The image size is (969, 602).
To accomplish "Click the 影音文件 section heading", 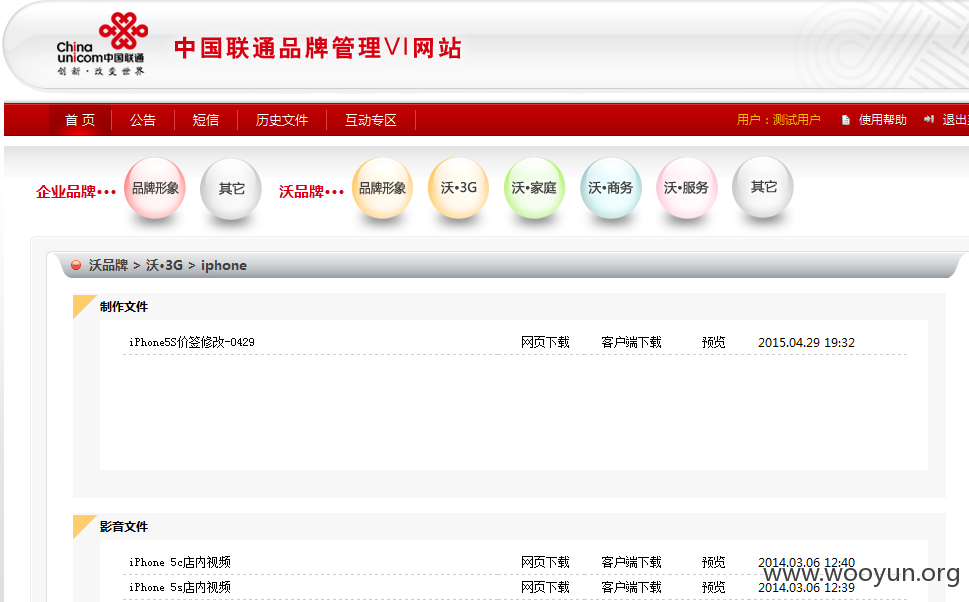I will tap(124, 527).
